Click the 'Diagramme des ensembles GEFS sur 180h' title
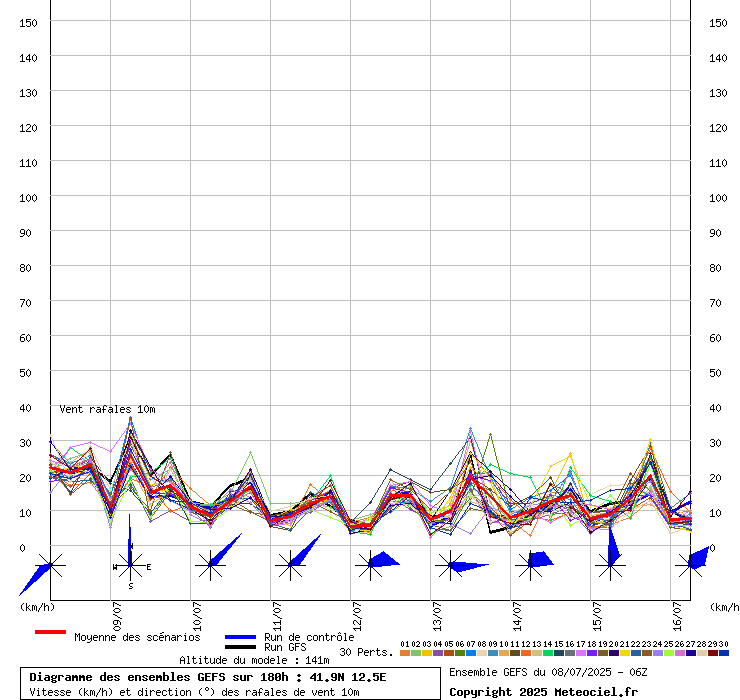740x700 pixels. point(159,677)
